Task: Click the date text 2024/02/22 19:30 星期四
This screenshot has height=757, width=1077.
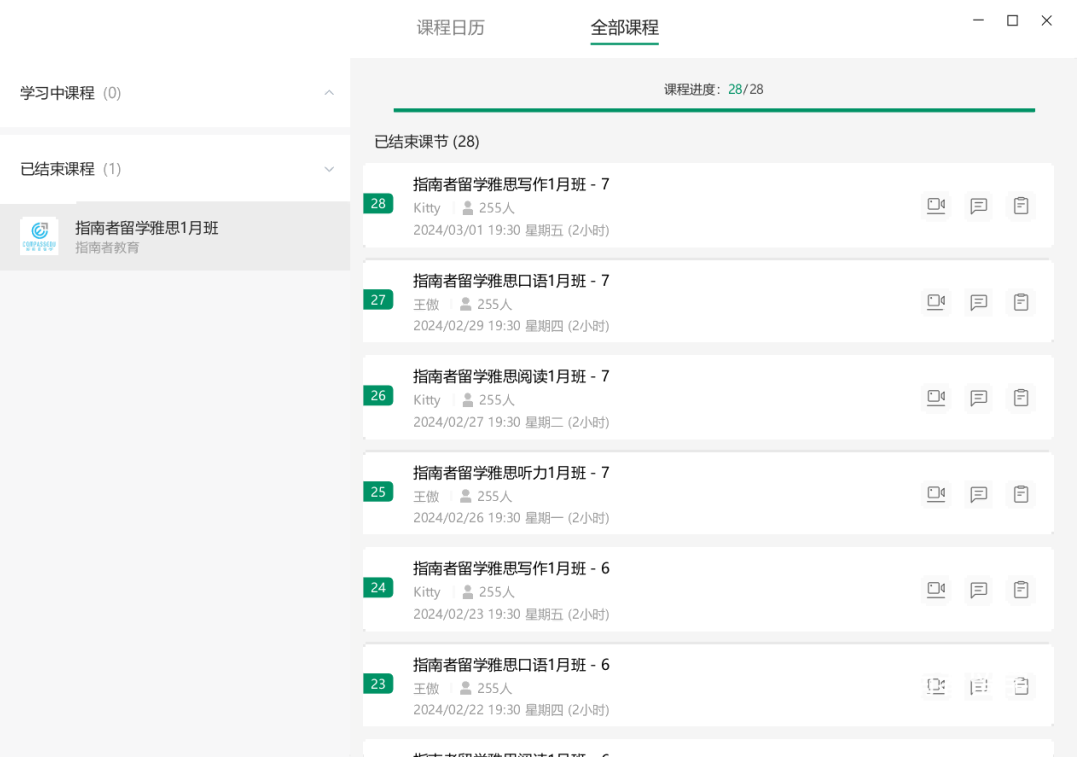Action: (x=488, y=710)
